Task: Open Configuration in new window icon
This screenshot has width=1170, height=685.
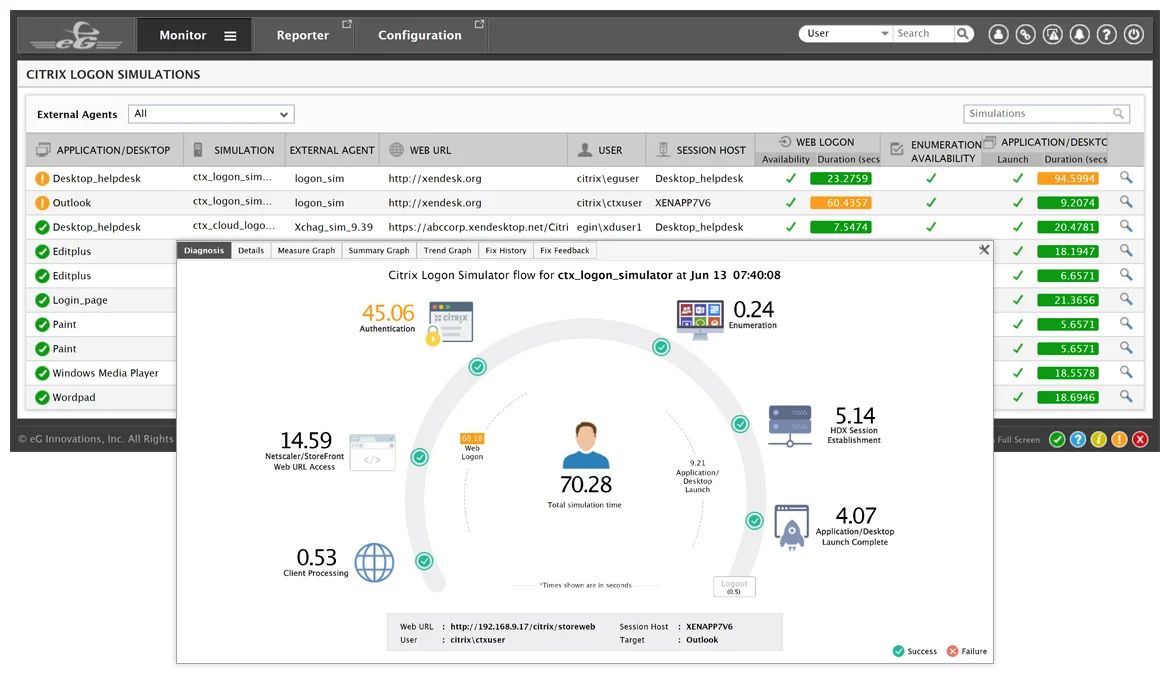Action: click(x=479, y=25)
